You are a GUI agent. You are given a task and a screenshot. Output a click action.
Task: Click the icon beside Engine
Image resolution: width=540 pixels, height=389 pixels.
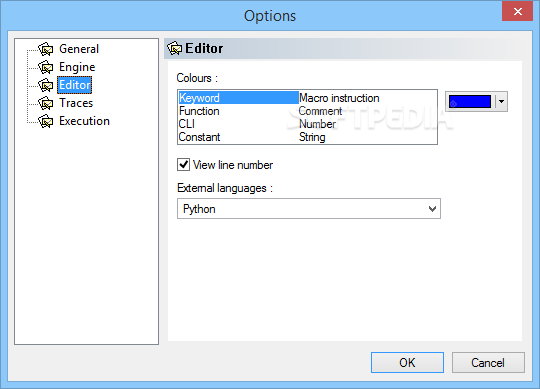pyautogui.click(x=45, y=67)
